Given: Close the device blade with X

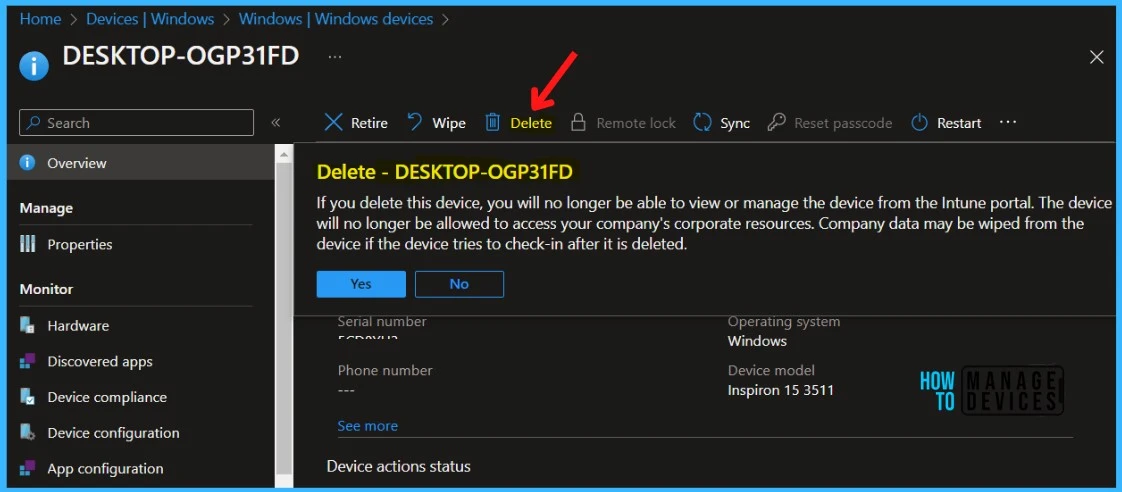Looking at the screenshot, I should 1096,57.
